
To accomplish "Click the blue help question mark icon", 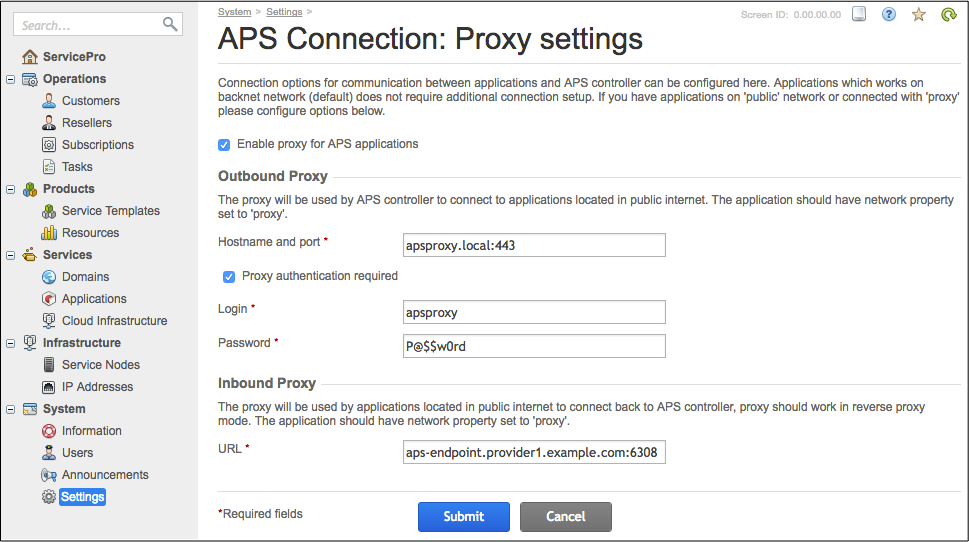I will [889, 14].
